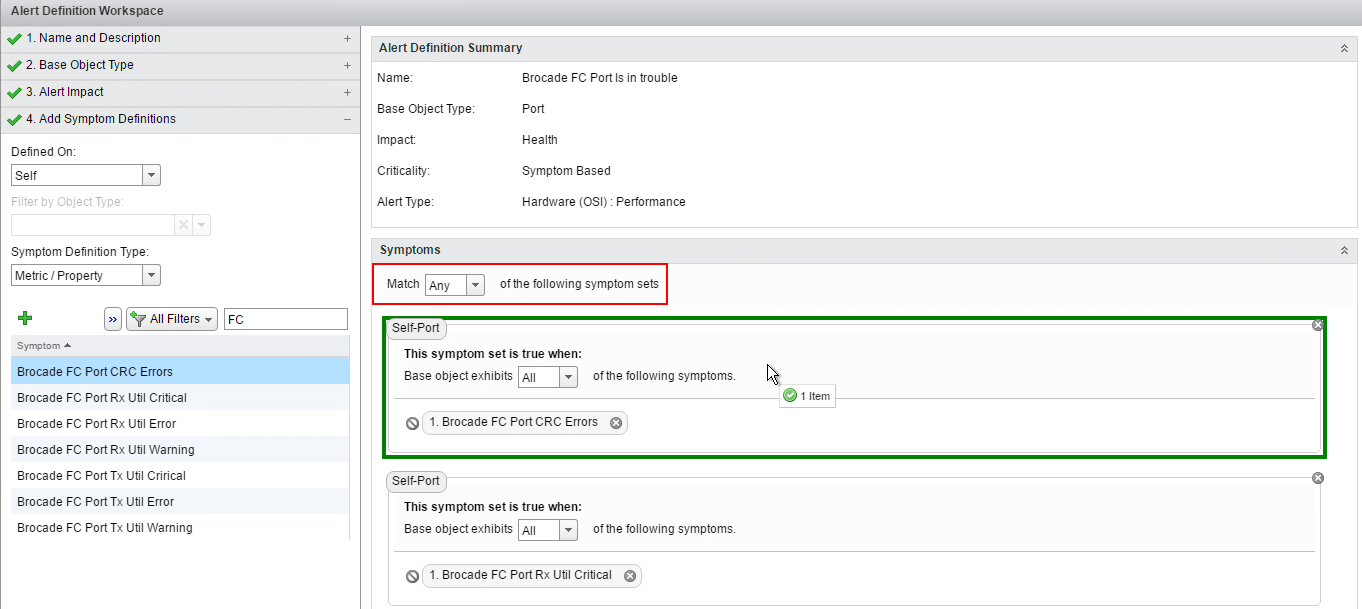Viewport: 1362px width, 609px height.
Task: Remove the Brocade FC Port Rx Util Critical chip
Action: tap(630, 576)
